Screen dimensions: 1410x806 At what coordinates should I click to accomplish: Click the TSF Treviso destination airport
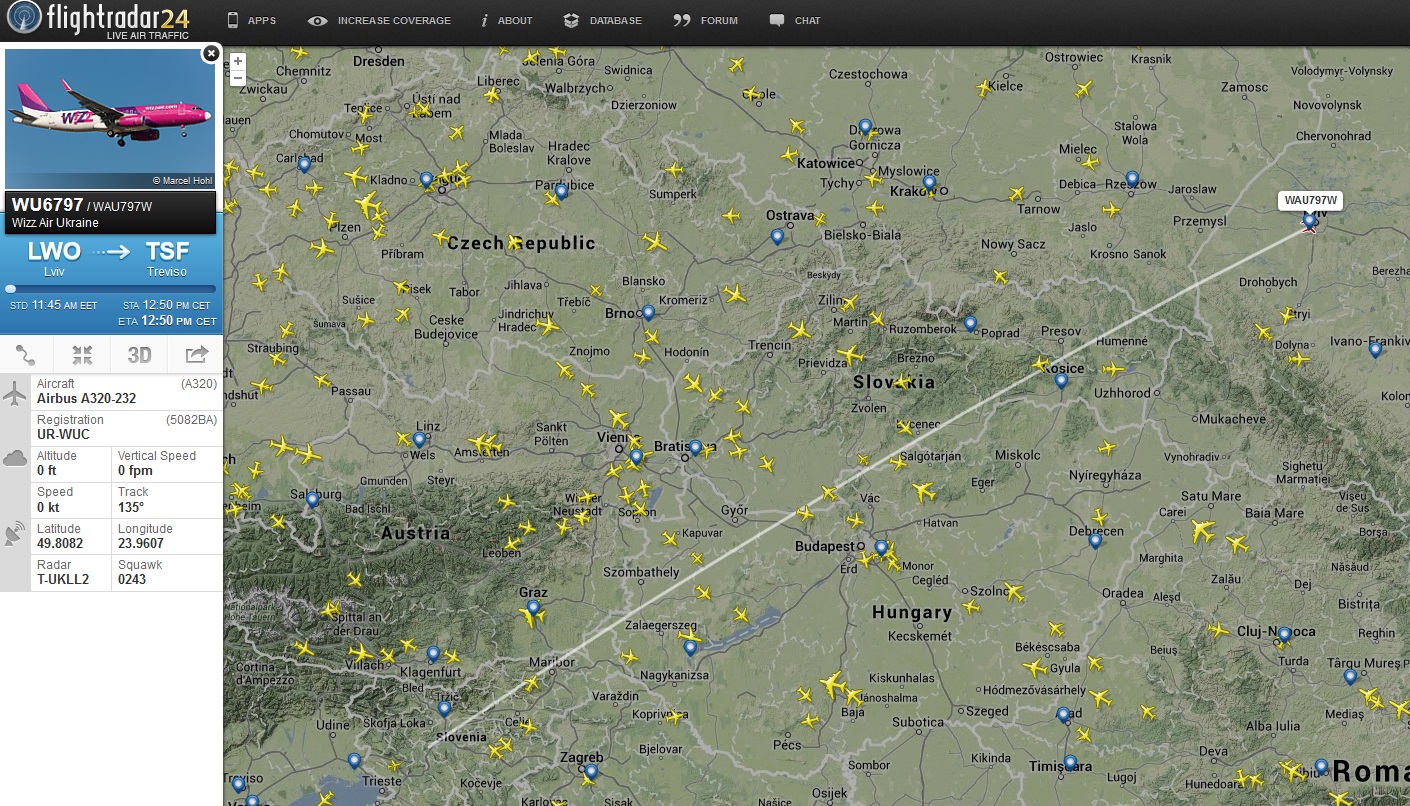[x=167, y=258]
